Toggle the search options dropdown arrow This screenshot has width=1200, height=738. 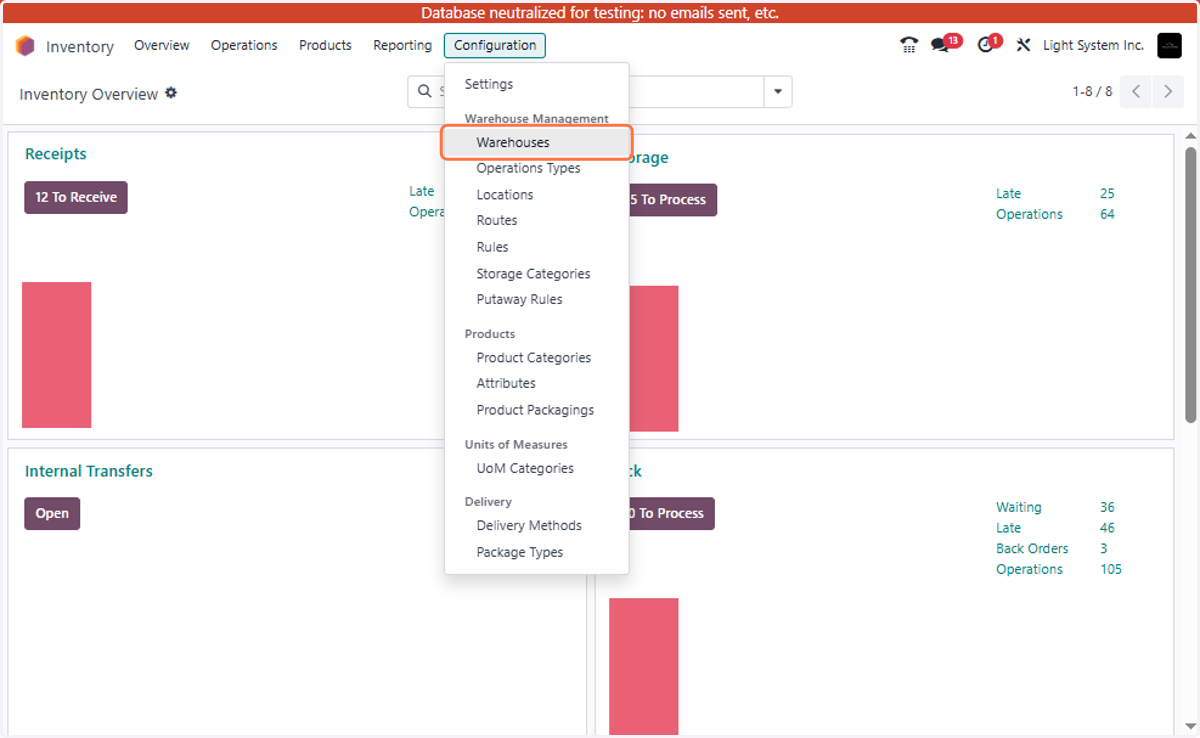[x=778, y=92]
